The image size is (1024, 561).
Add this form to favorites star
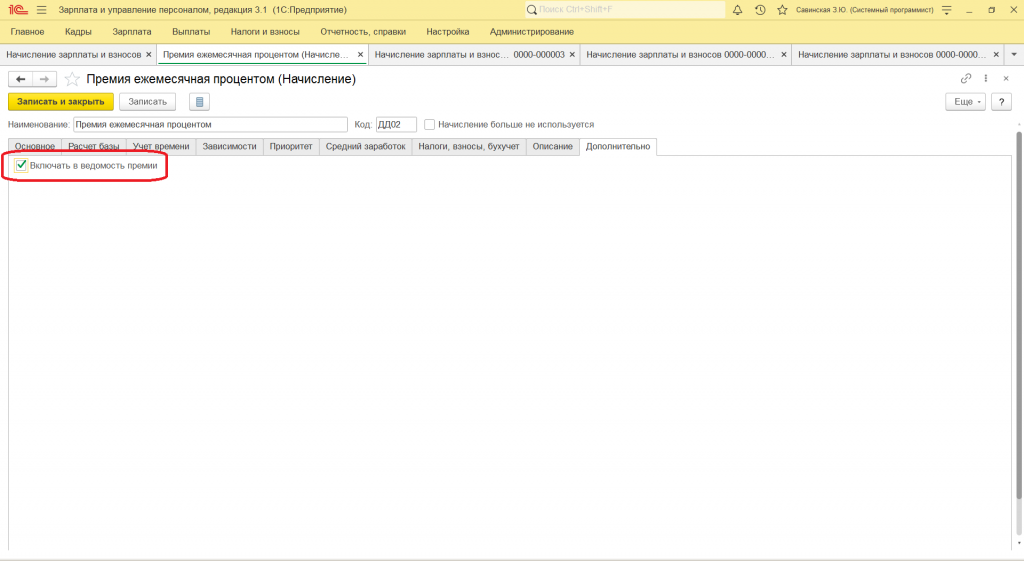click(72, 79)
